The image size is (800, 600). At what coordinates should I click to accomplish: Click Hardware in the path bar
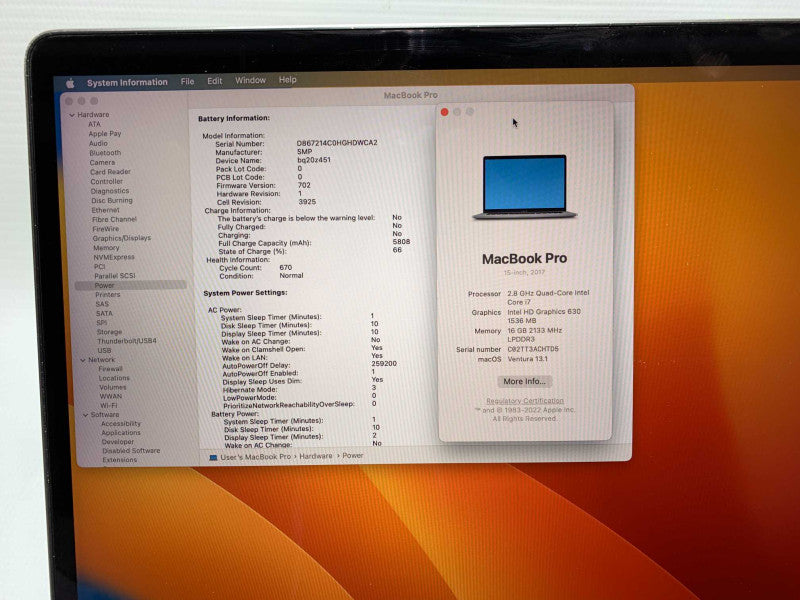coord(316,456)
